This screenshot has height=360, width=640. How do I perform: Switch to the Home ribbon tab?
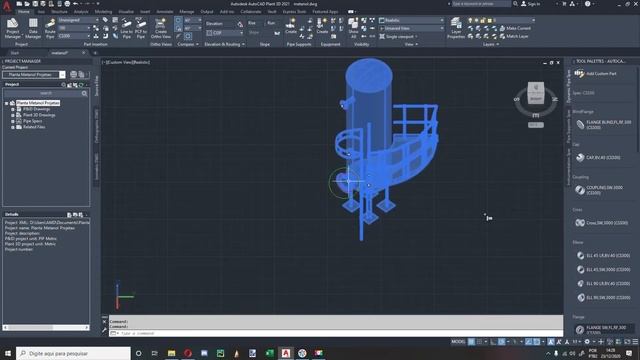coord(24,11)
